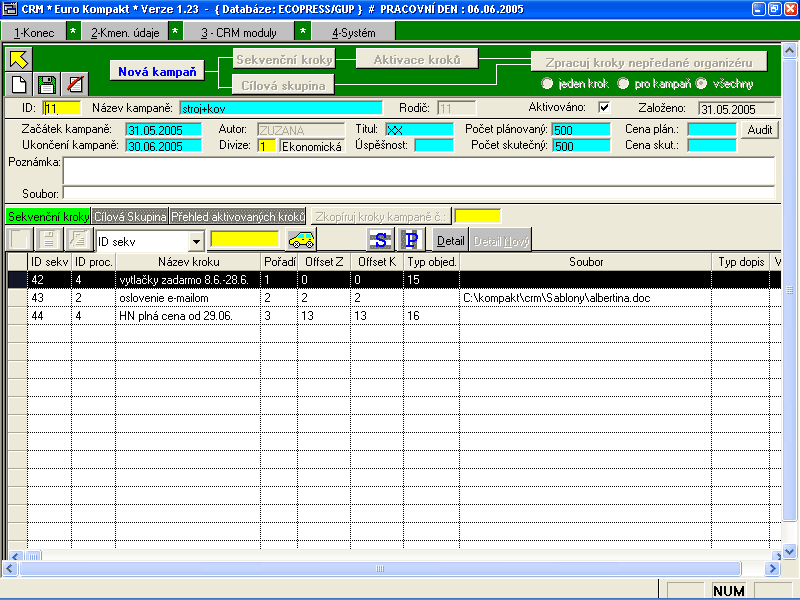Click the green floppy disk save icon
Image resolution: width=800 pixels, height=600 pixels.
46,84
